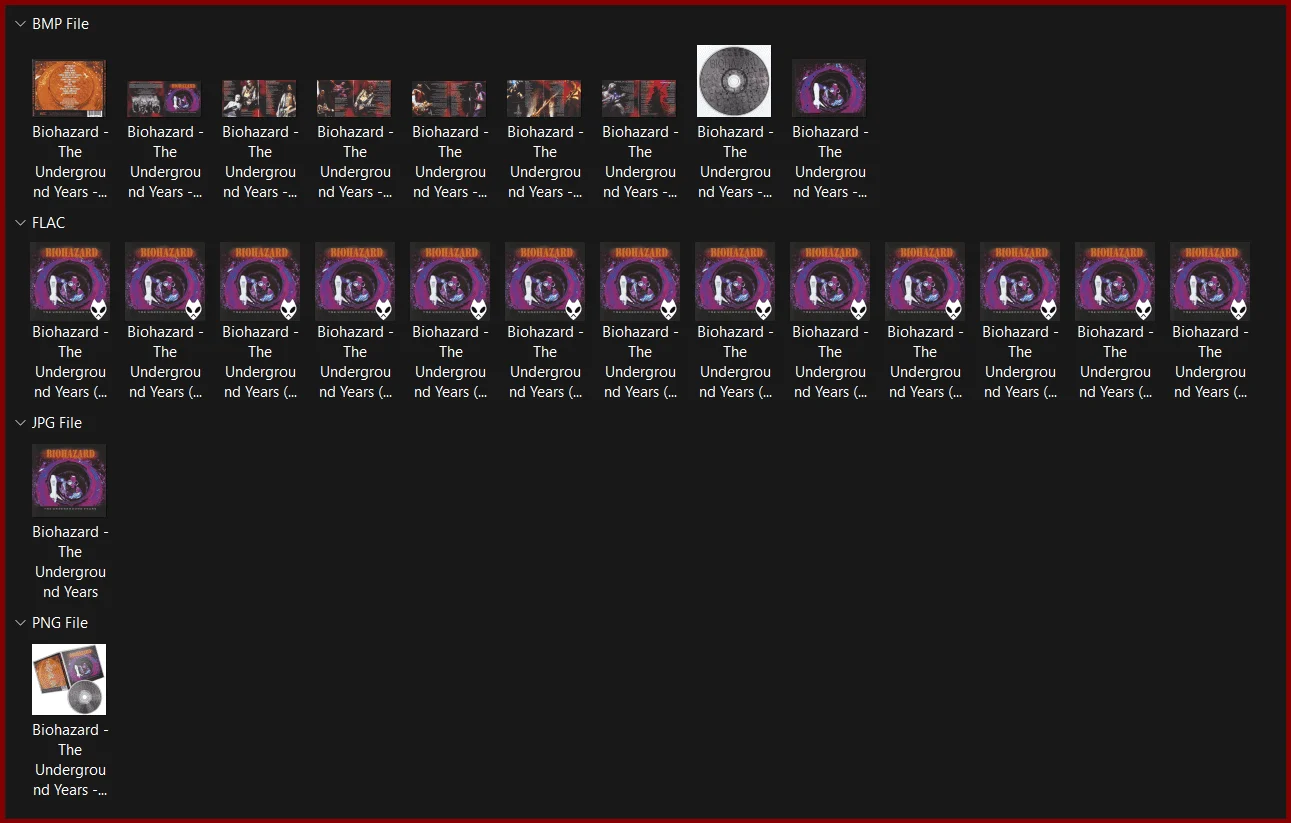Click the file name under the JPG thumbnail
Screen dimensions: 1291x823
point(70,562)
